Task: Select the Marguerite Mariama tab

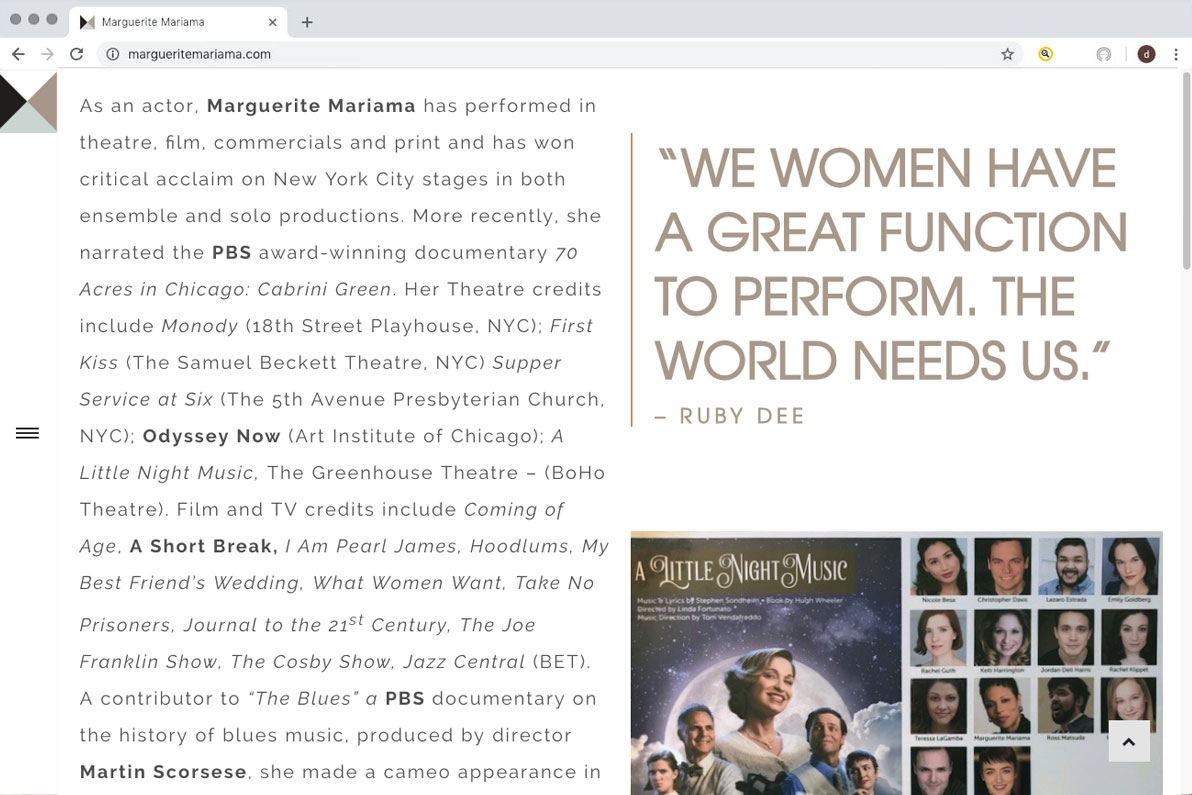Action: pyautogui.click(x=170, y=22)
